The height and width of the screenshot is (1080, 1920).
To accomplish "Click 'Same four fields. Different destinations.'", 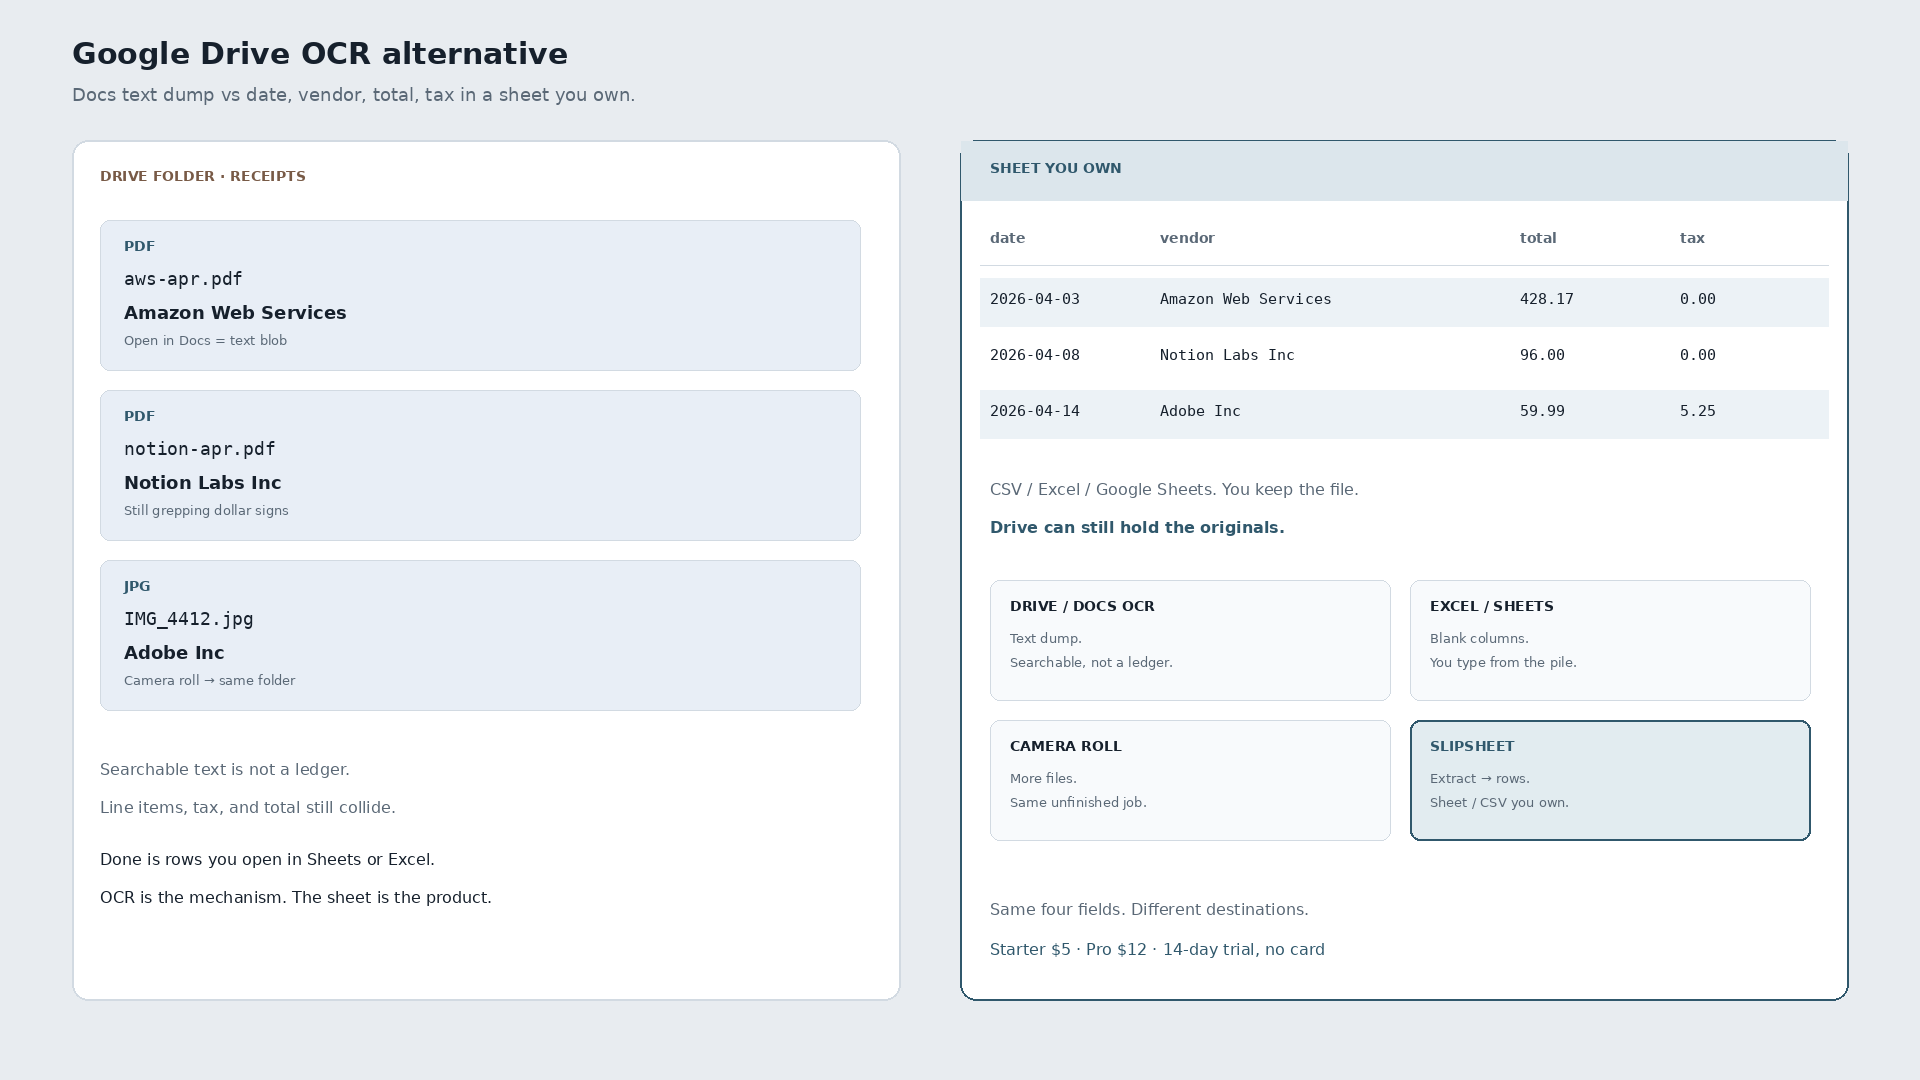I will [1149, 910].
